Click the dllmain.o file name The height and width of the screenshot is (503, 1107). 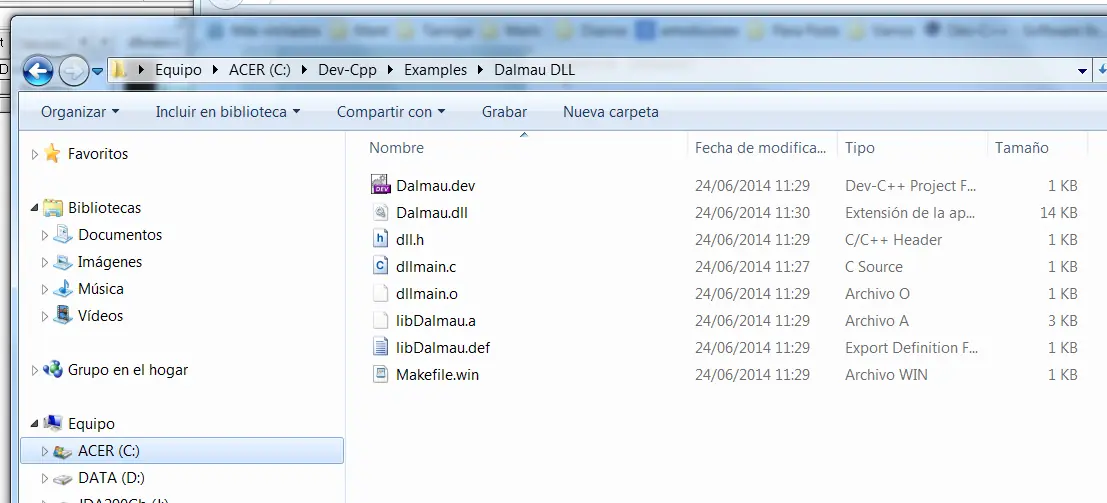(427, 294)
